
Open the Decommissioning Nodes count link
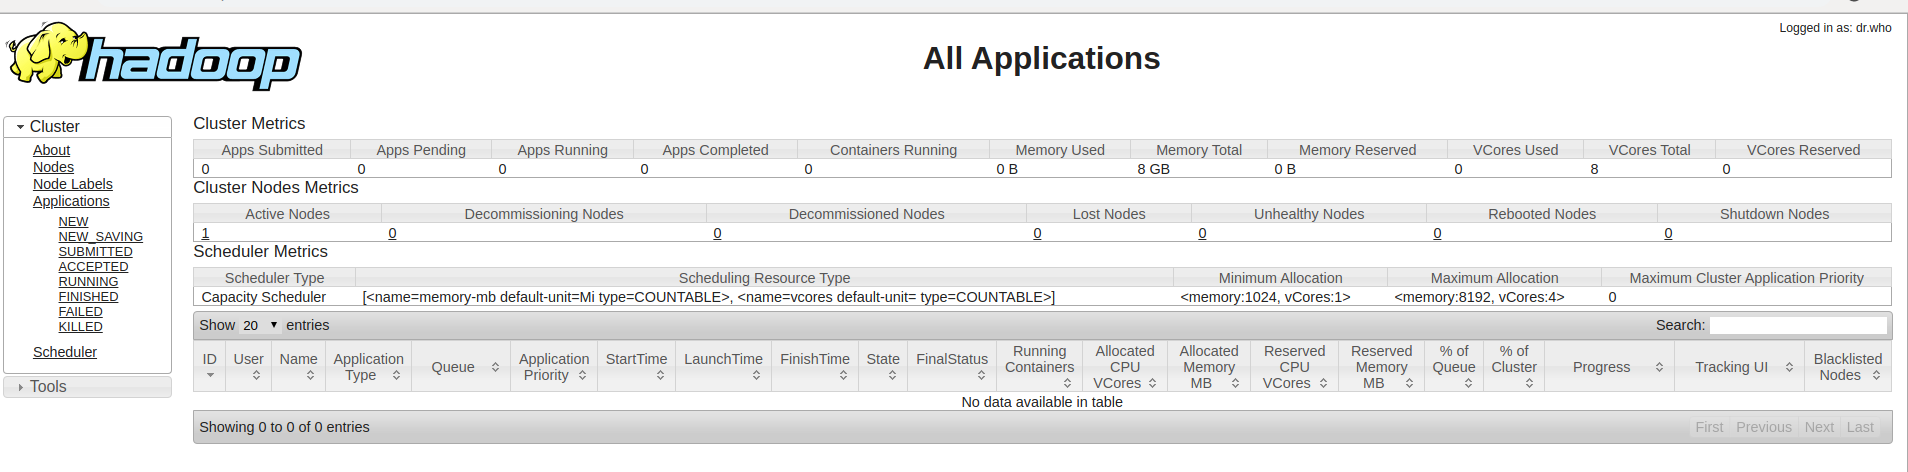pos(392,233)
